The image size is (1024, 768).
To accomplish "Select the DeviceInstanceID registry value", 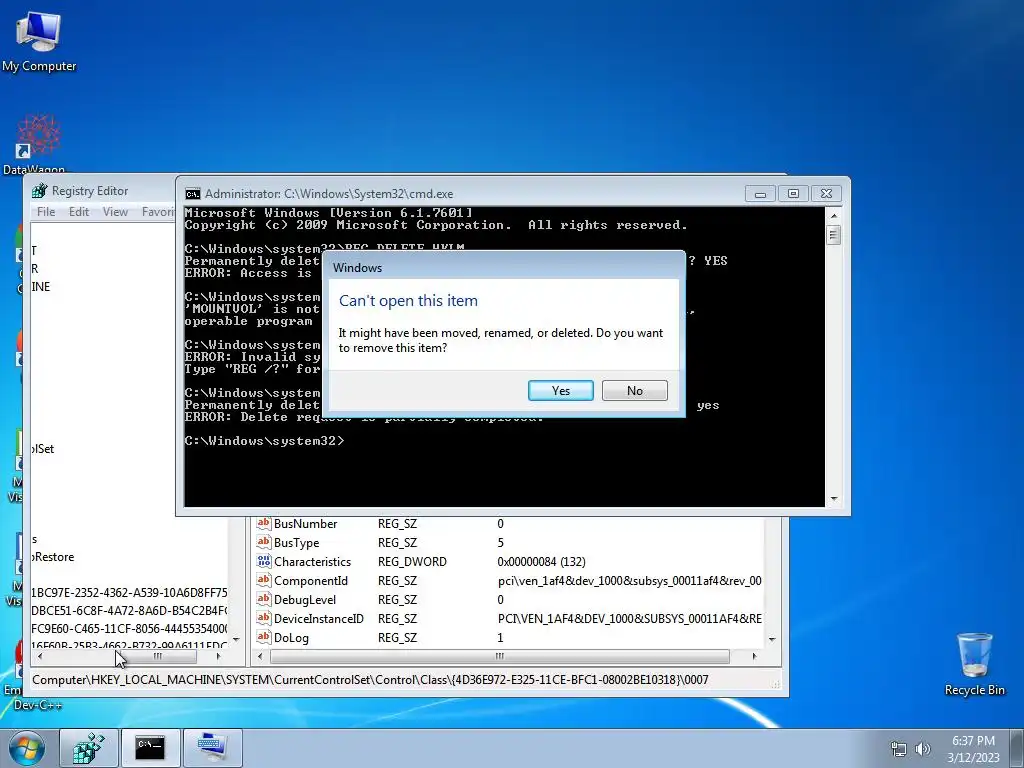I will point(319,618).
